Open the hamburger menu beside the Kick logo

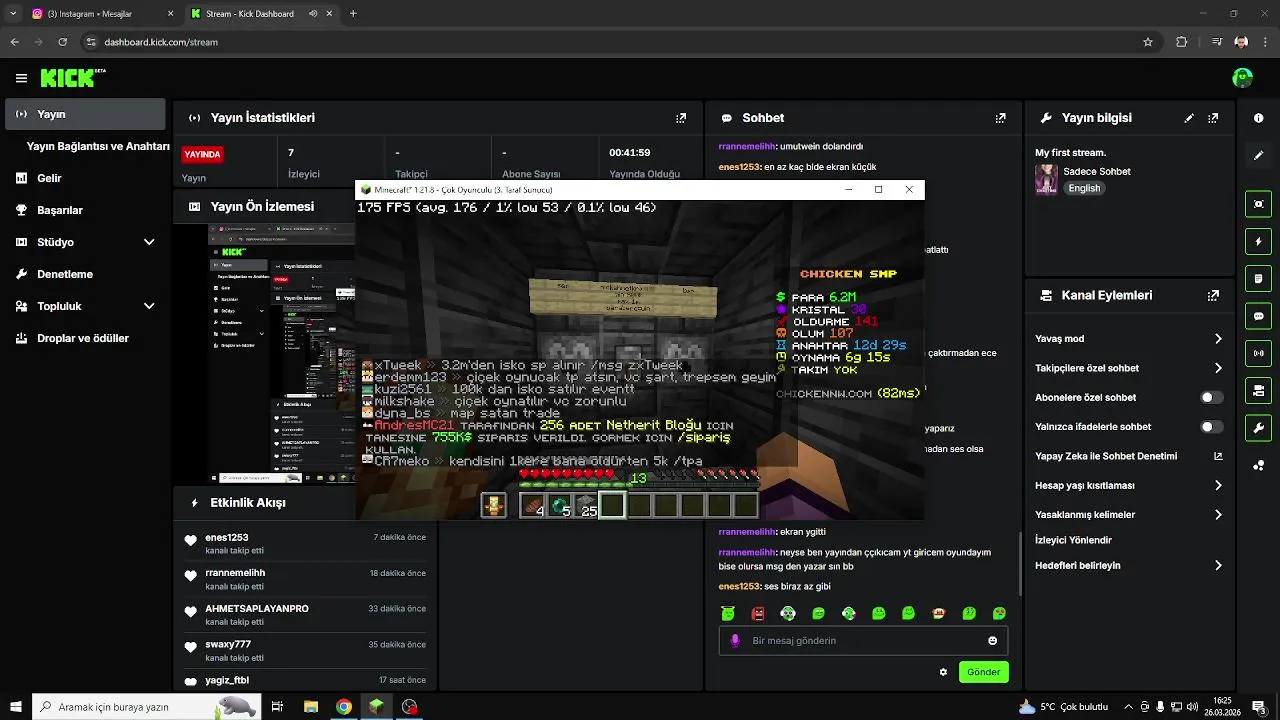[x=21, y=78]
